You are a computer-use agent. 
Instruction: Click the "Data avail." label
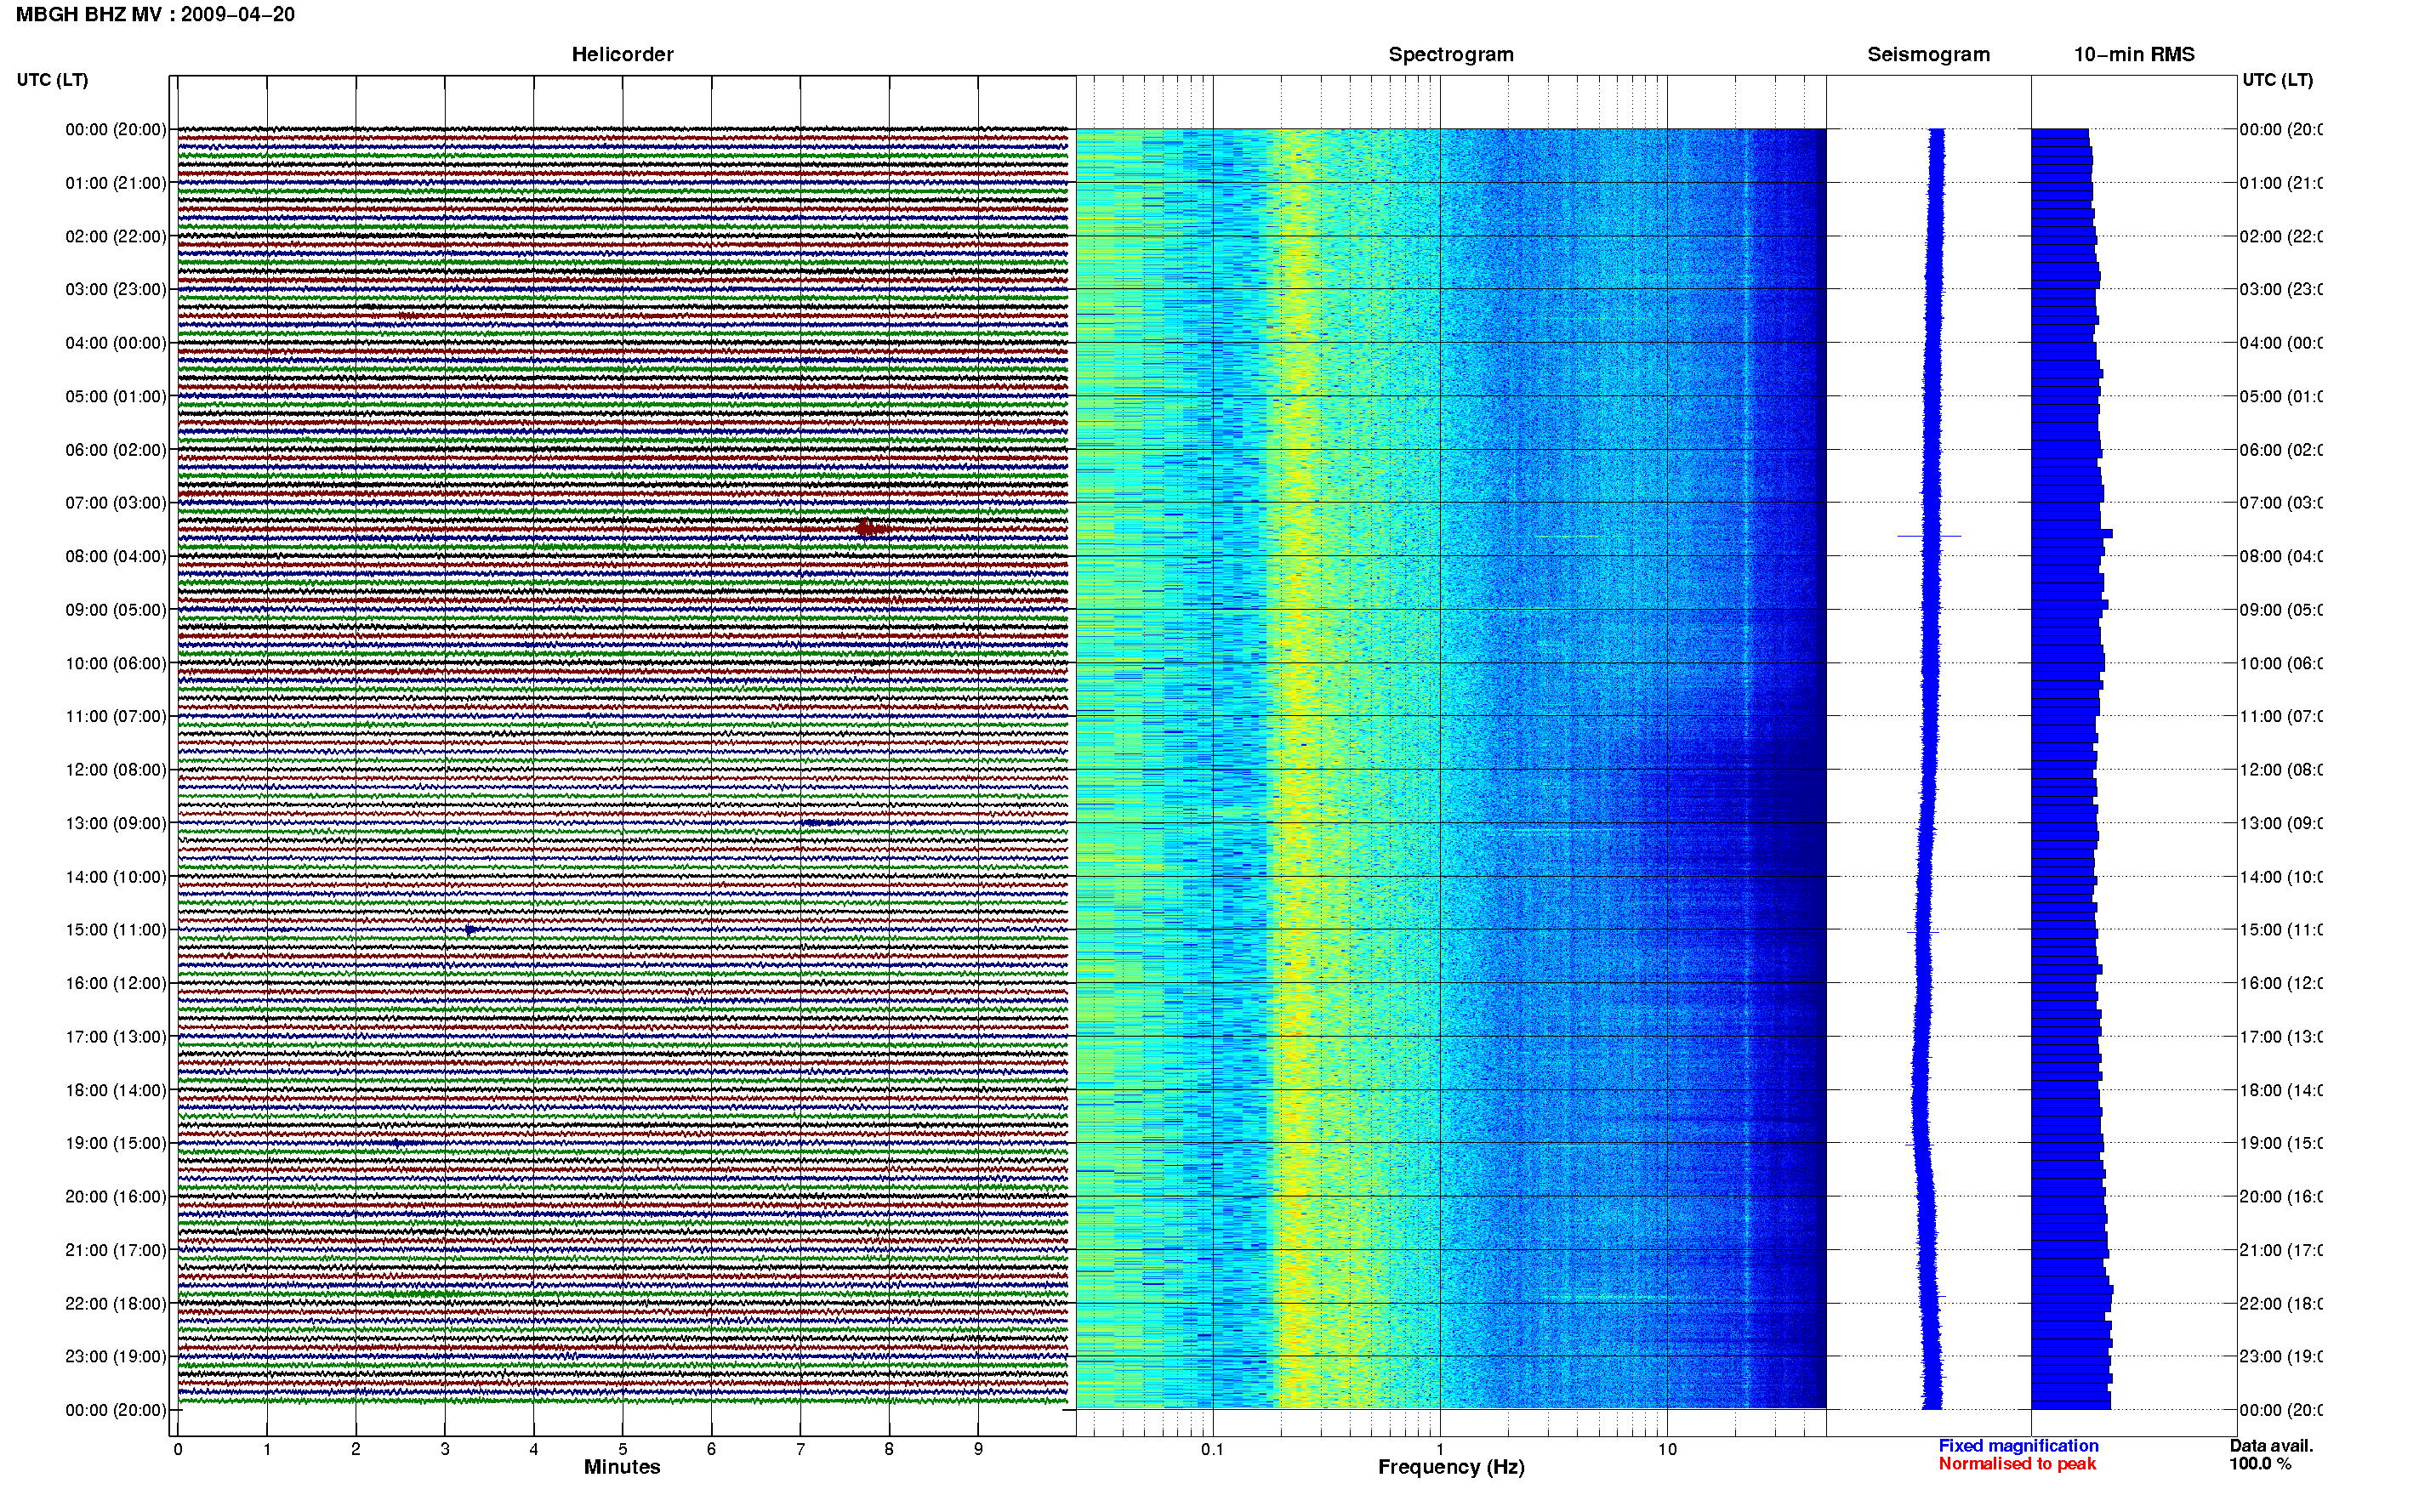(2271, 1446)
